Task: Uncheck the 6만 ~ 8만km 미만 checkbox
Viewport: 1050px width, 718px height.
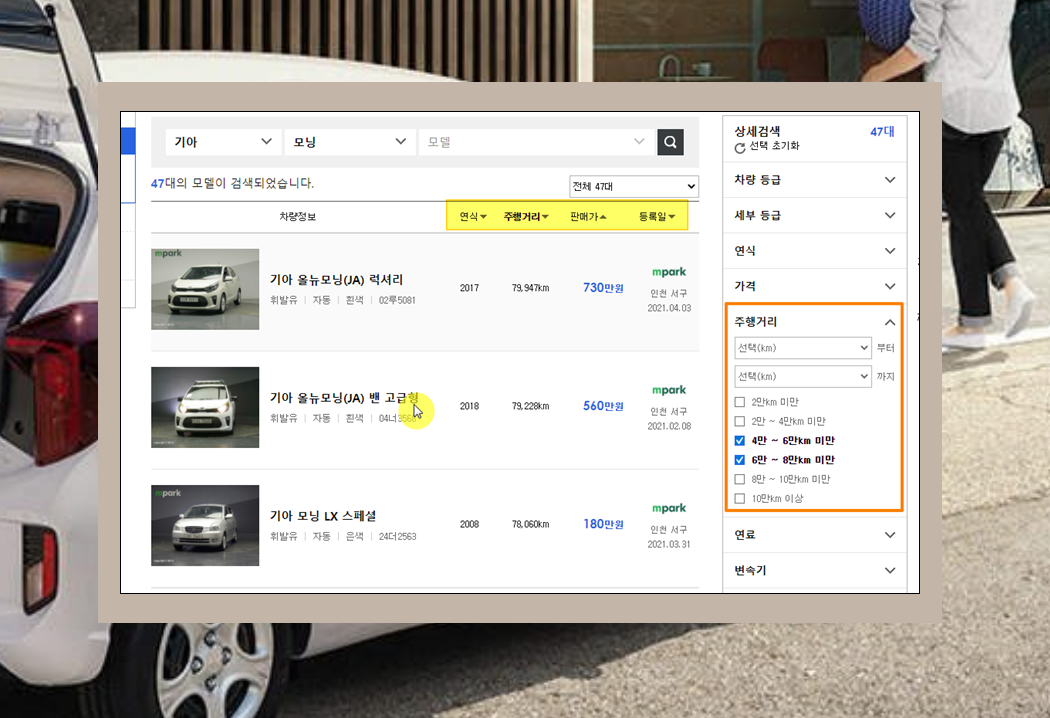Action: click(x=739, y=460)
